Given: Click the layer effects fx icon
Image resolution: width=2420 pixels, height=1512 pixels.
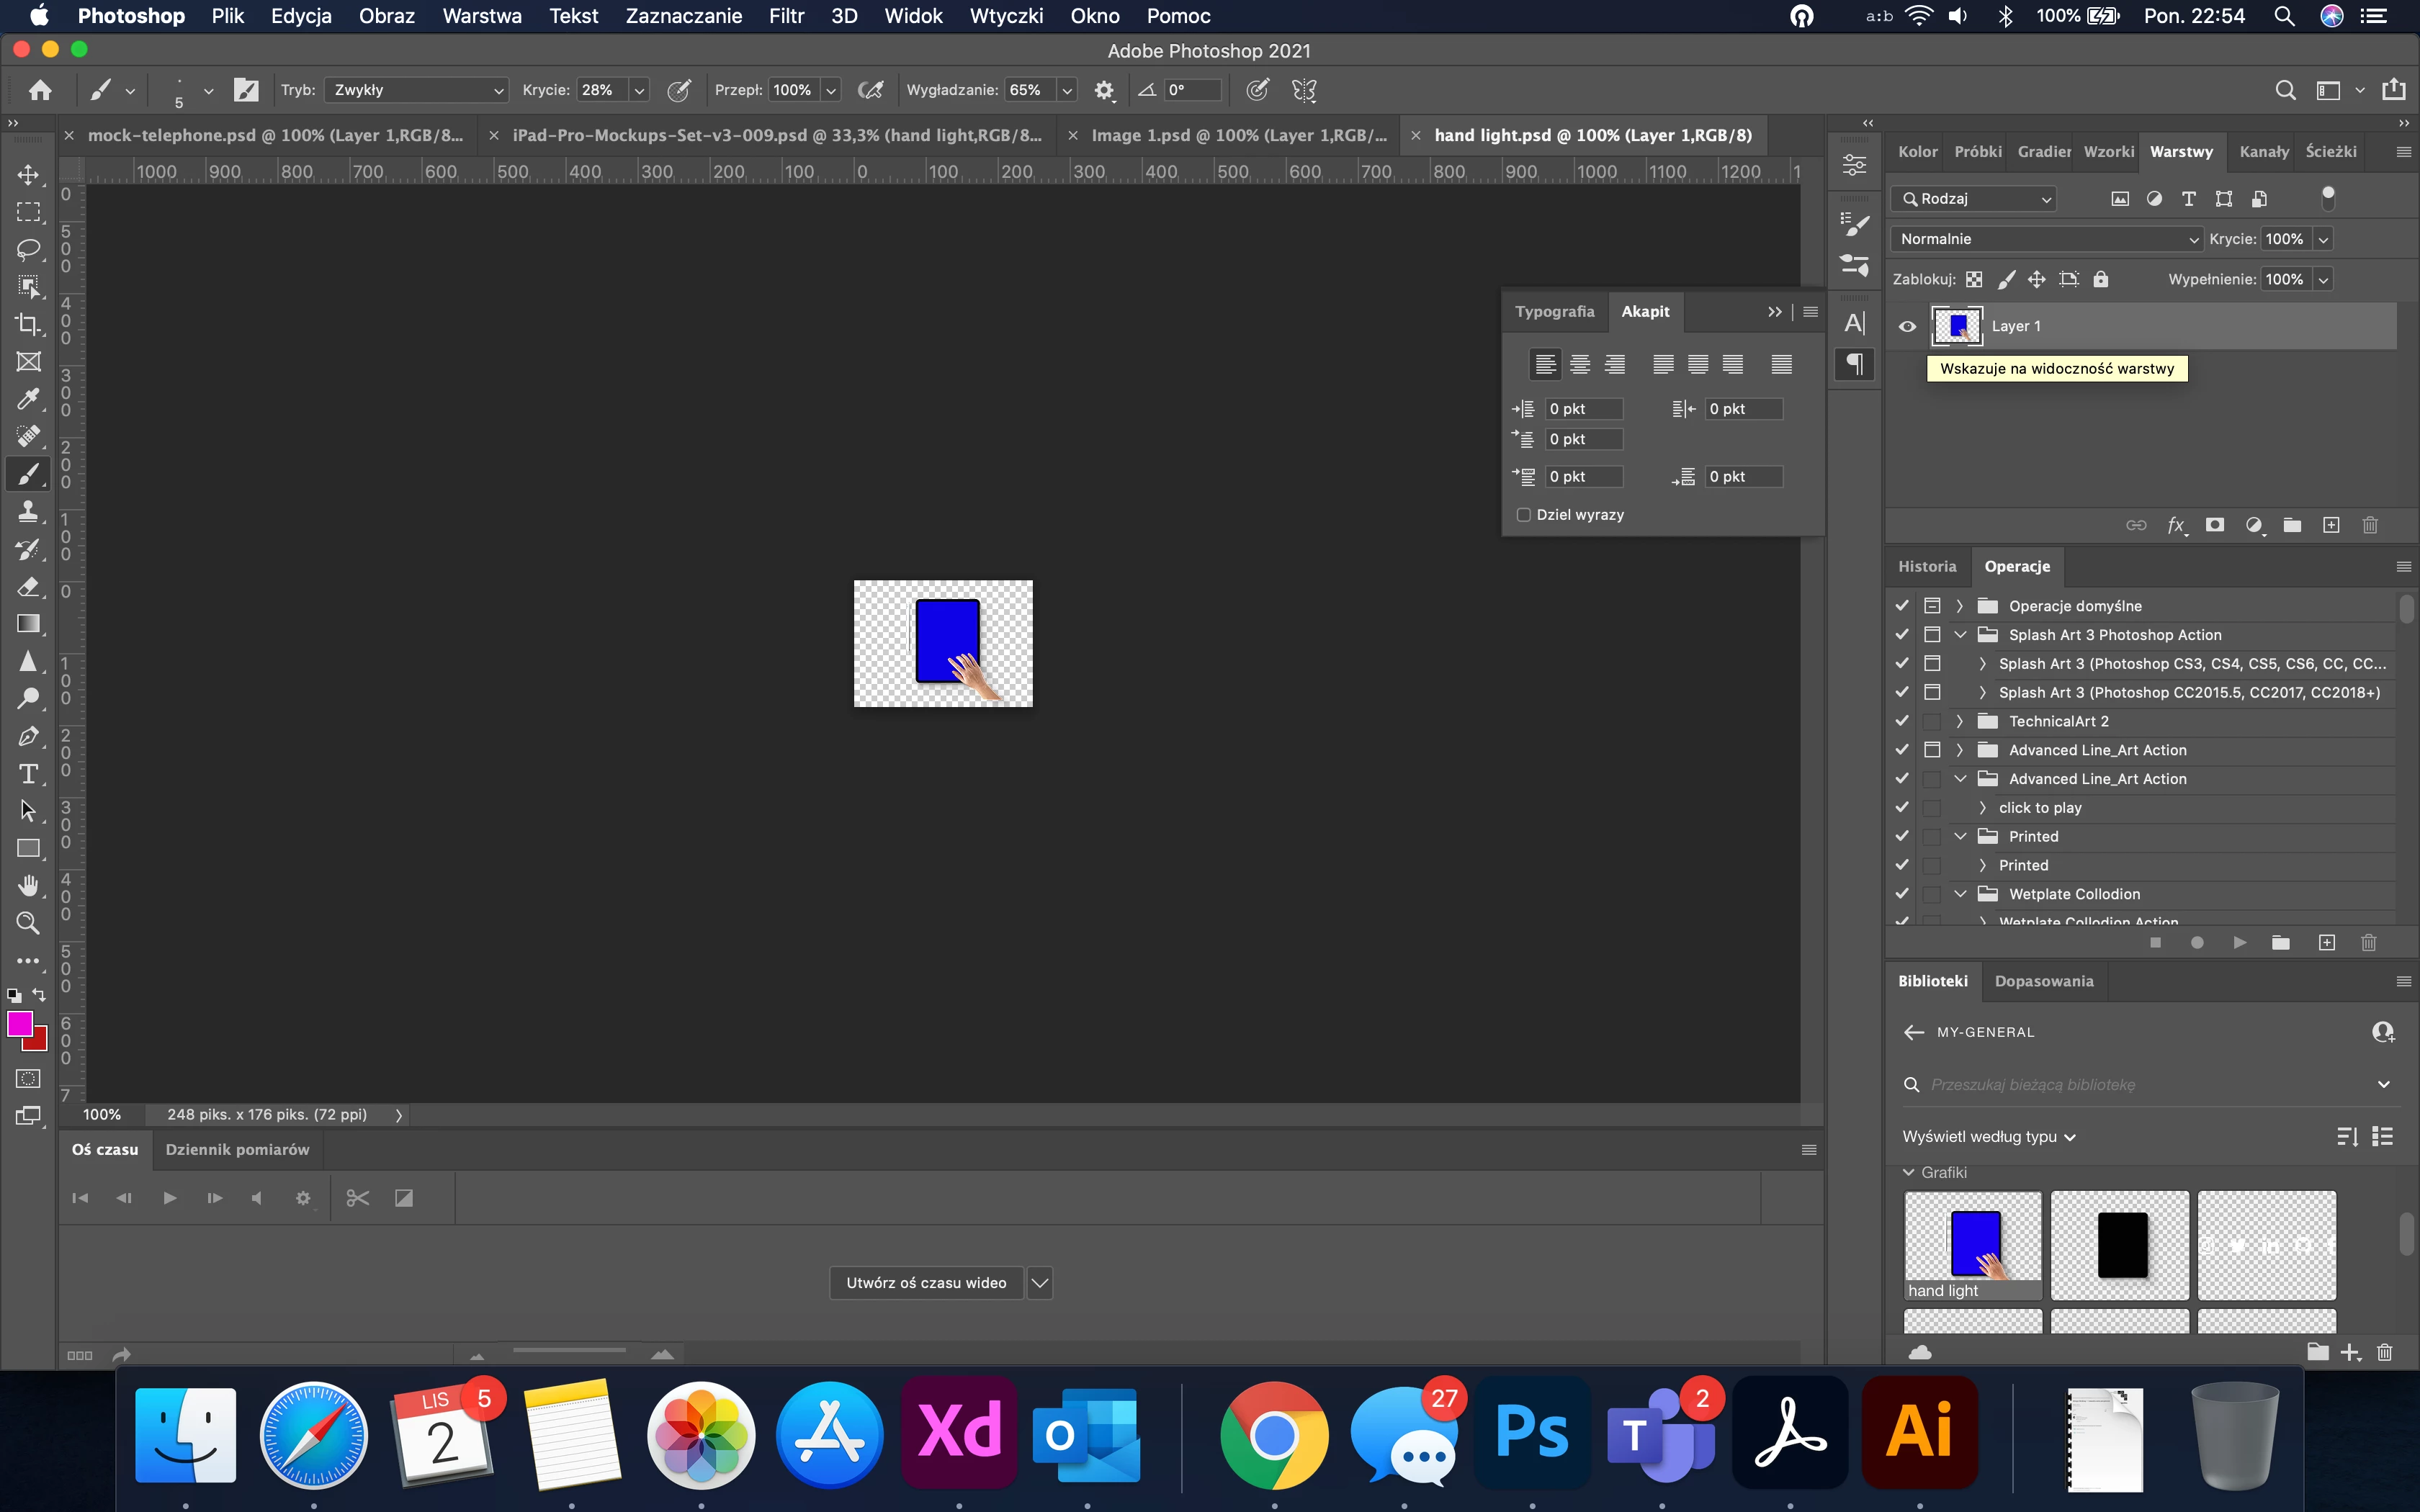Looking at the screenshot, I should point(2175,525).
